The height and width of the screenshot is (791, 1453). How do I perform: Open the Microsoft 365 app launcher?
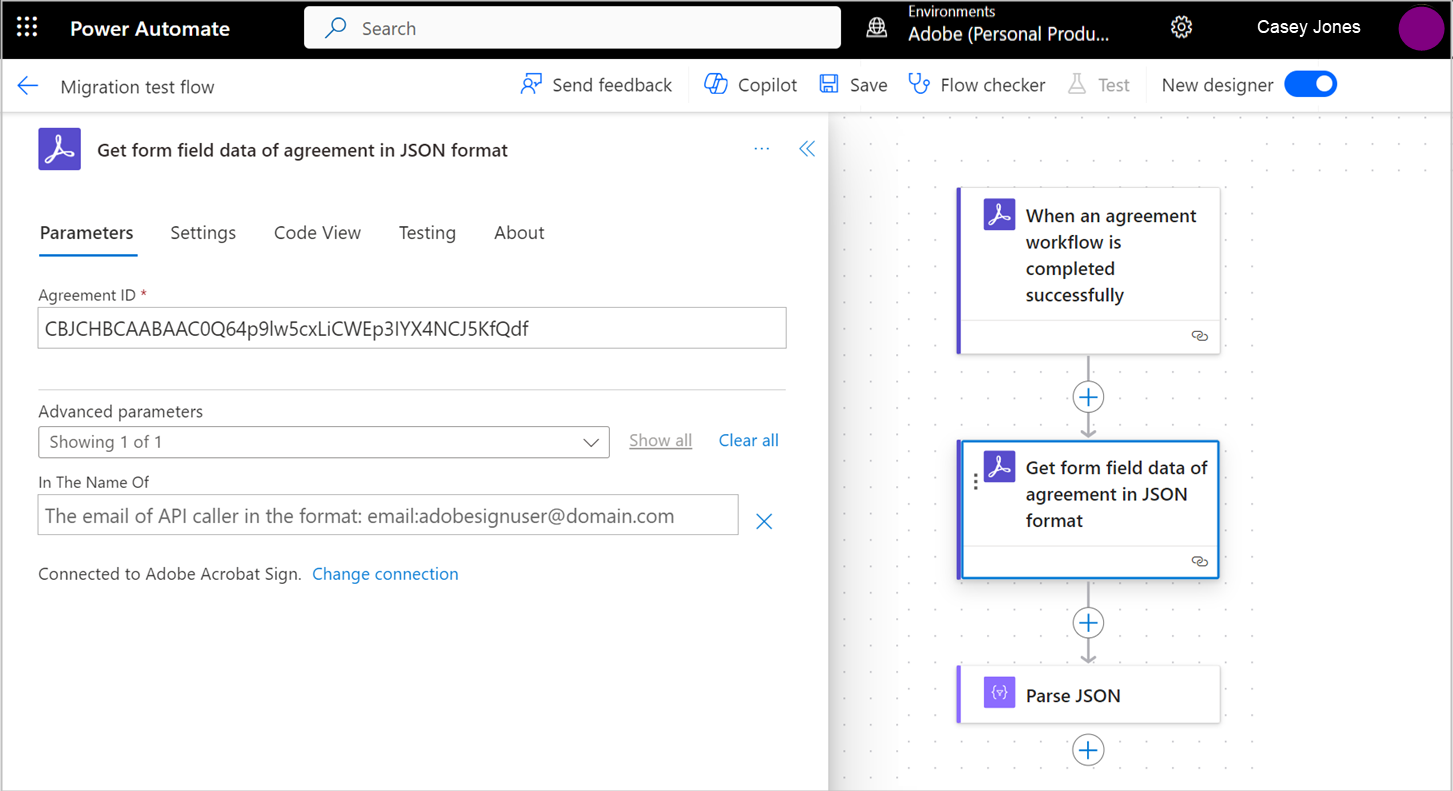click(26, 26)
